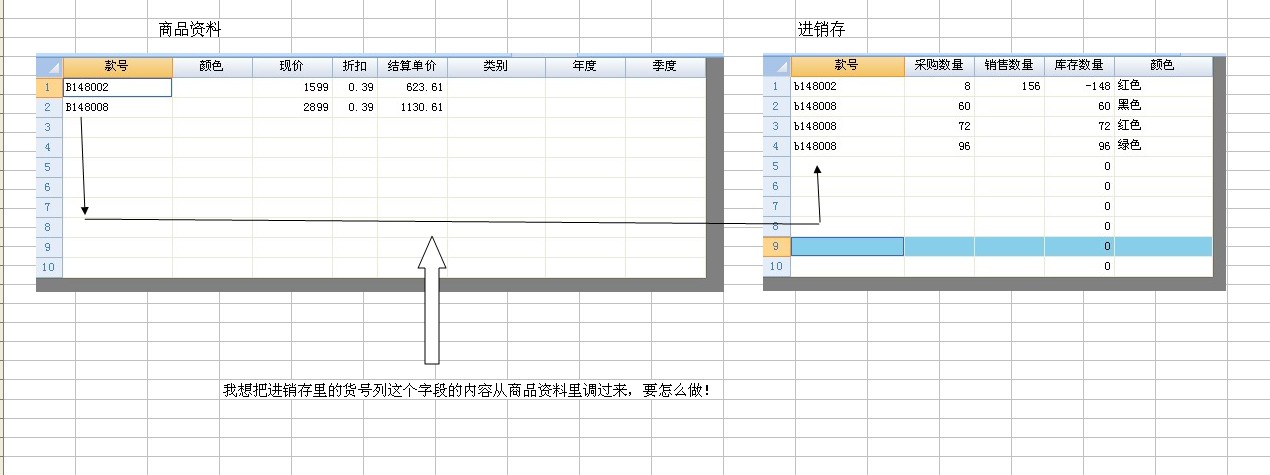Click select-all corner of 商品资料 table
Image resolution: width=1270 pixels, height=475 pixels.
[49, 67]
